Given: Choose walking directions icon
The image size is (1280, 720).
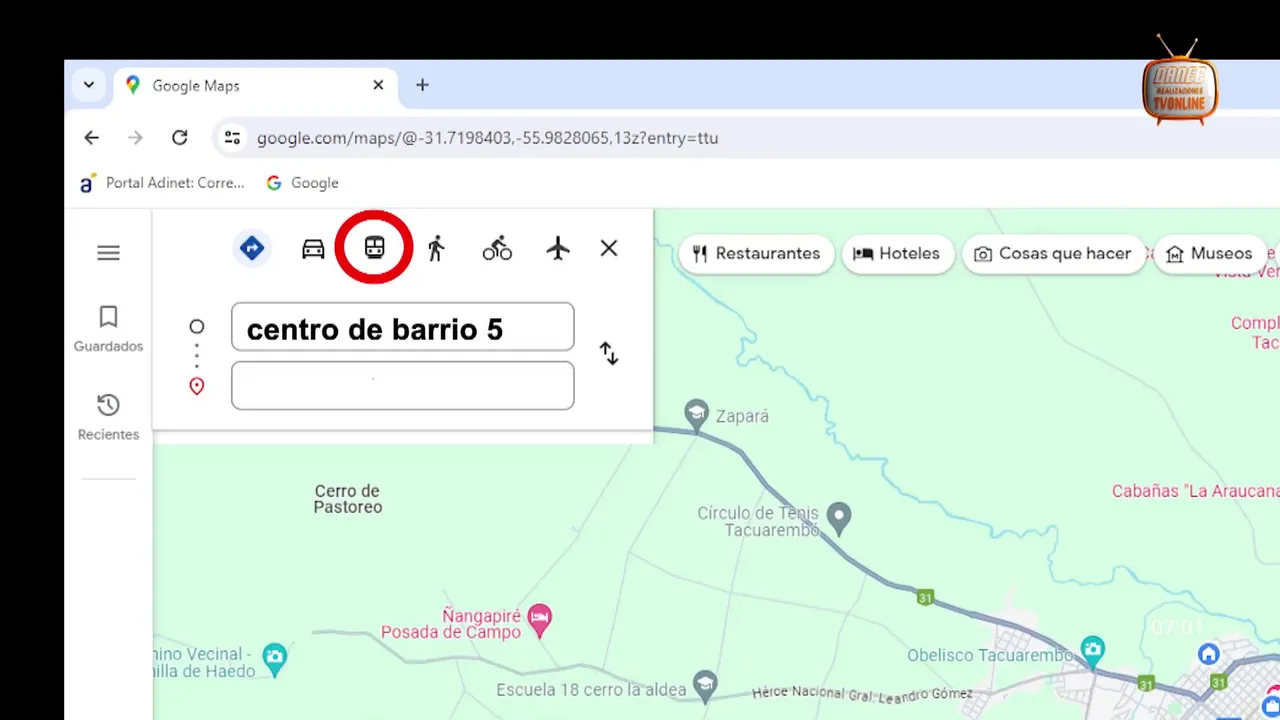Looking at the screenshot, I should pos(436,249).
